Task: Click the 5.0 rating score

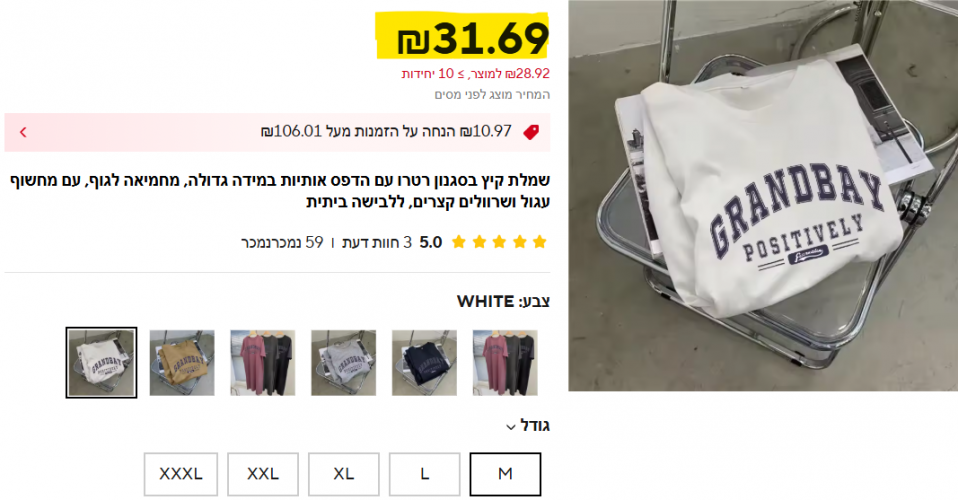Action: (x=431, y=243)
